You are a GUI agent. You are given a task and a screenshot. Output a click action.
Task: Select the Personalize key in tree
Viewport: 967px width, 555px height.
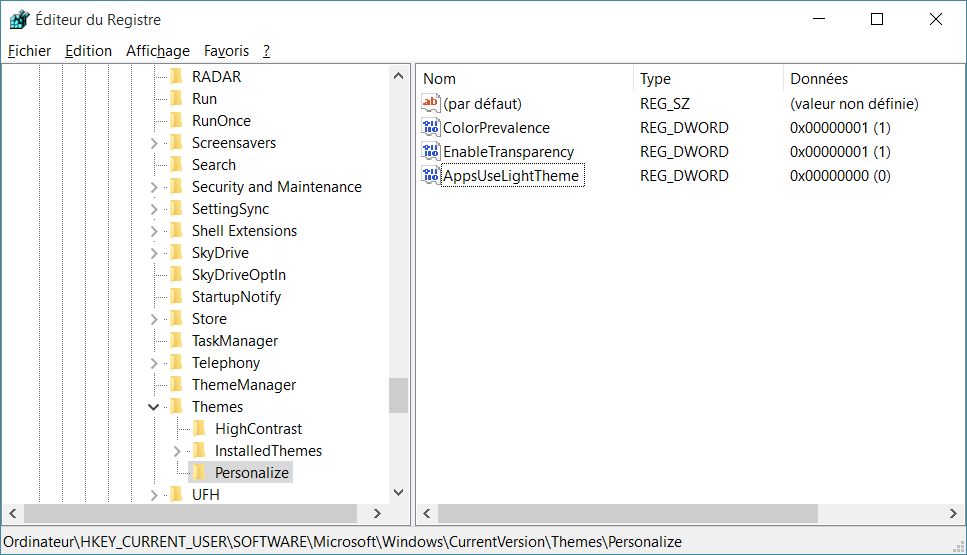(x=252, y=472)
